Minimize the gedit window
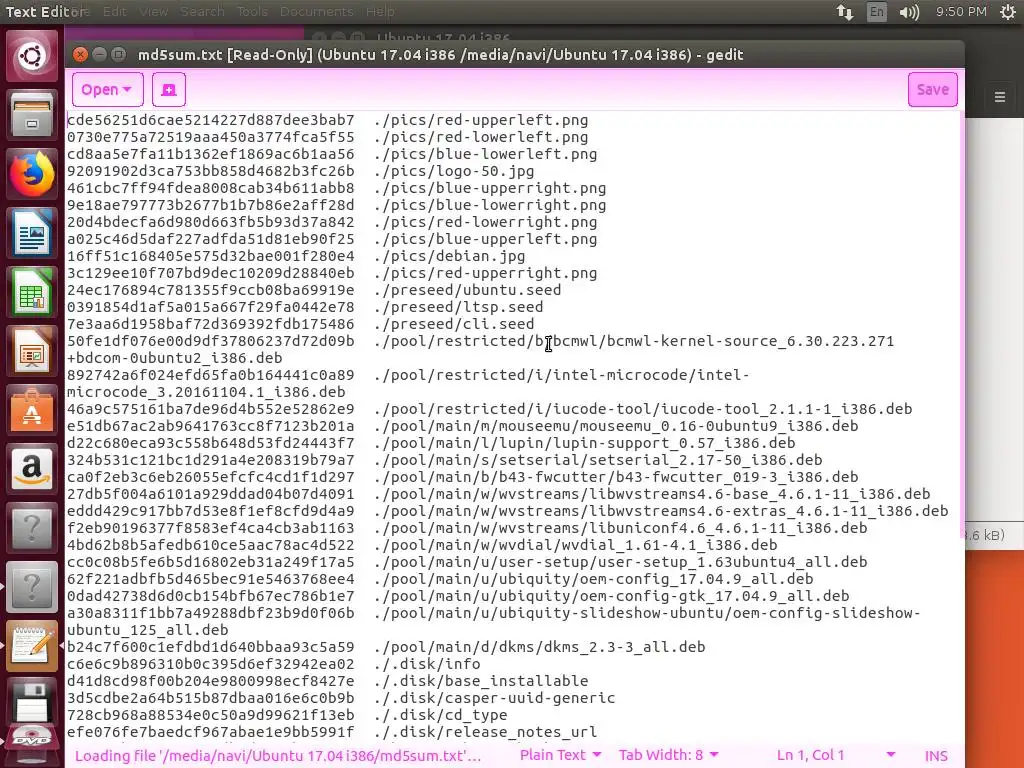Image resolution: width=1024 pixels, height=768 pixels. [x=99, y=54]
